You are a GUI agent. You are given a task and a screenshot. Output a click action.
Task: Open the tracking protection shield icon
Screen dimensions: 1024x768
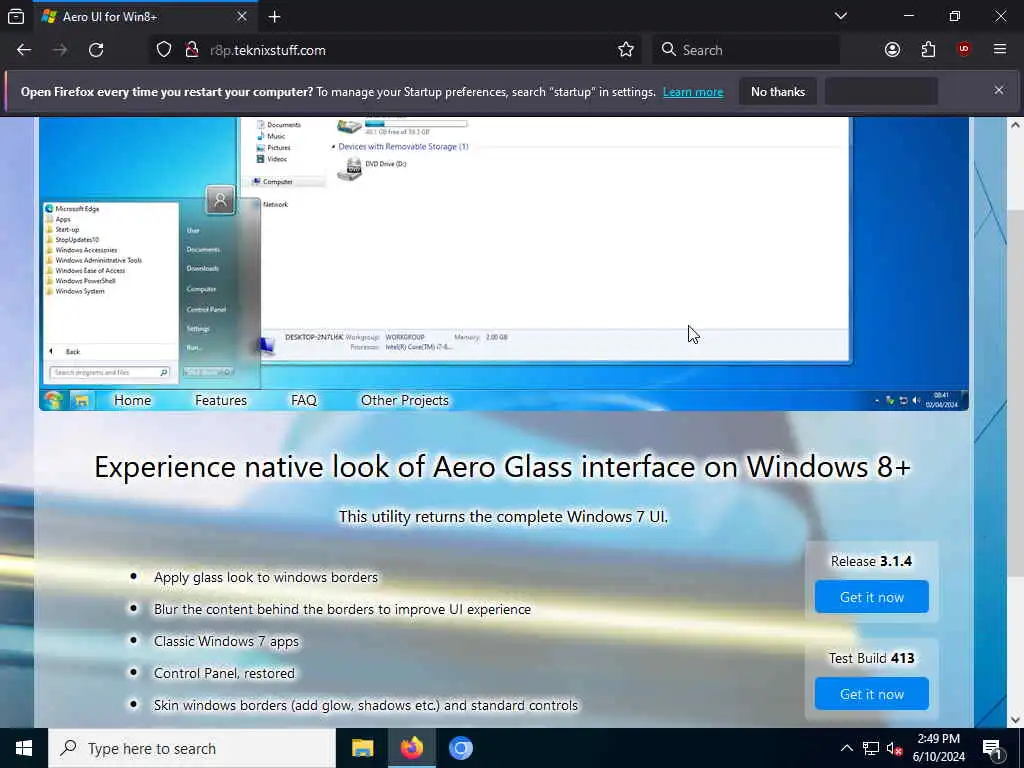[x=164, y=50]
